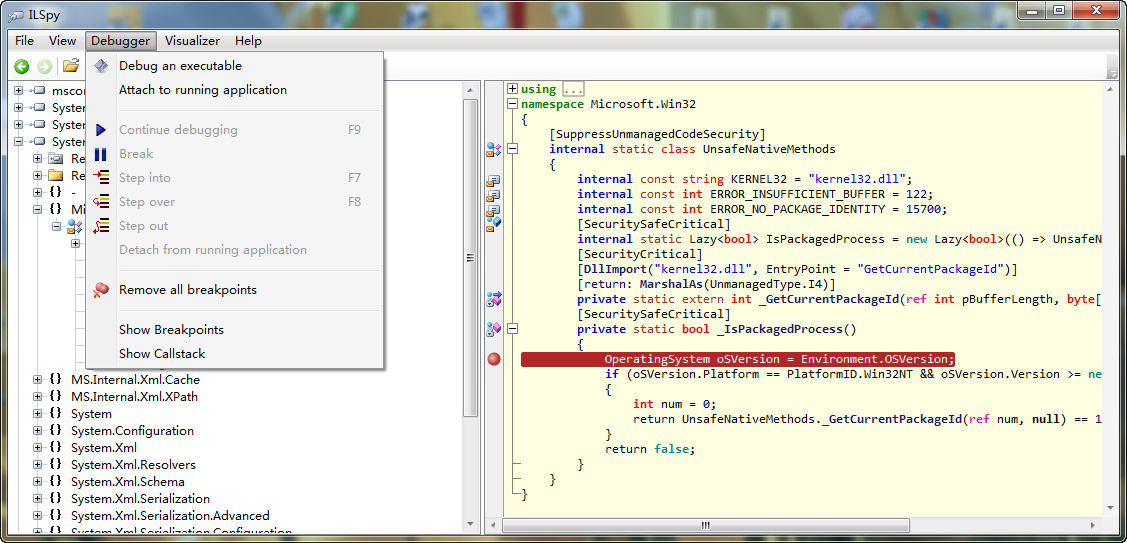Click the Open folder toolbar icon
This screenshot has width=1127, height=543.
[70, 66]
